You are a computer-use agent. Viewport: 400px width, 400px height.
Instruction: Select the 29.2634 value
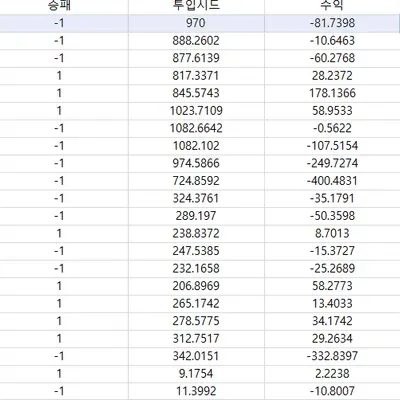332,339
